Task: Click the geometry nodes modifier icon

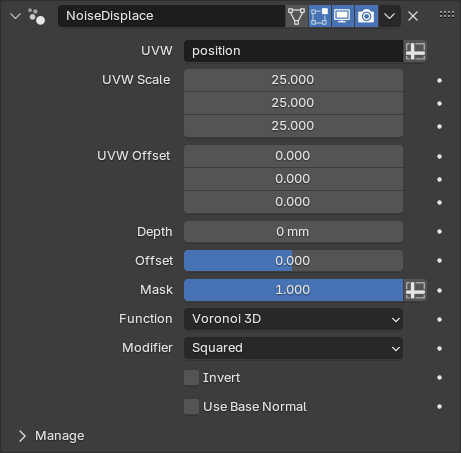Action: 36,16
